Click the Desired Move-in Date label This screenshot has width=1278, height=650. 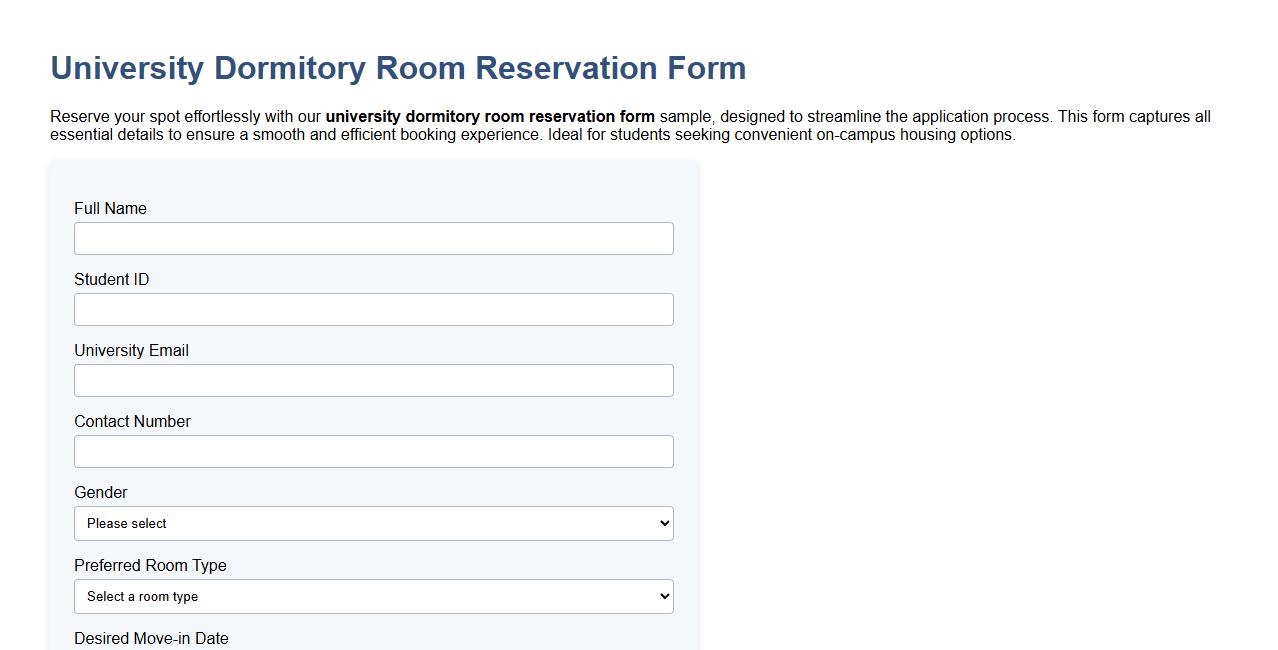pyautogui.click(x=151, y=638)
